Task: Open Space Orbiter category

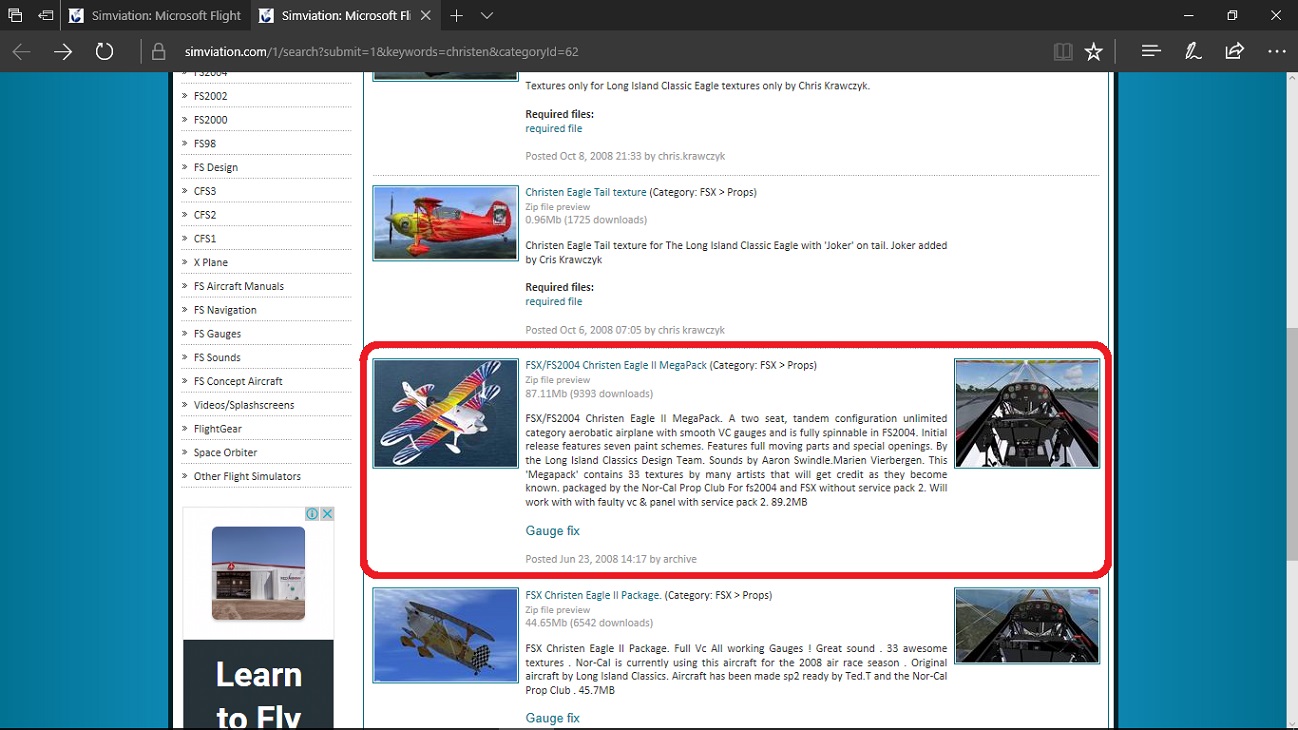Action: (225, 452)
